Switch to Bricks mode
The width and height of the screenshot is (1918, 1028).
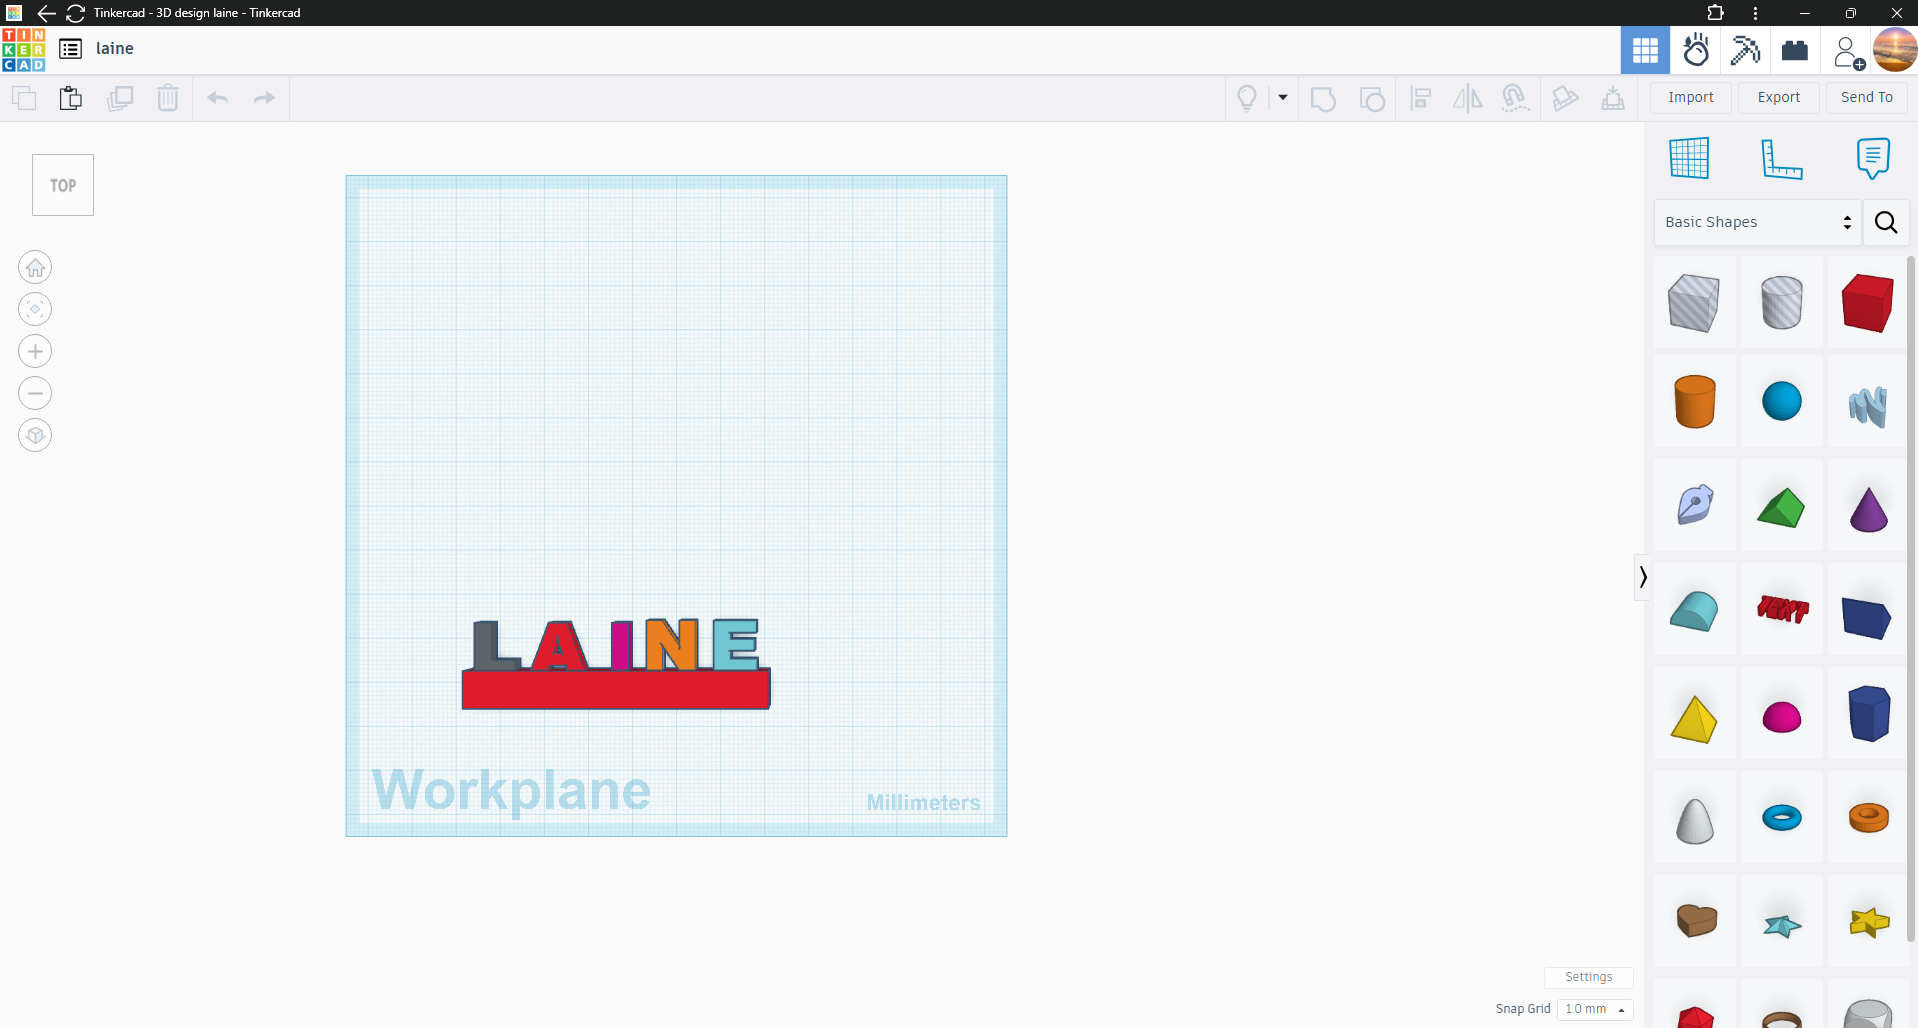point(1795,50)
